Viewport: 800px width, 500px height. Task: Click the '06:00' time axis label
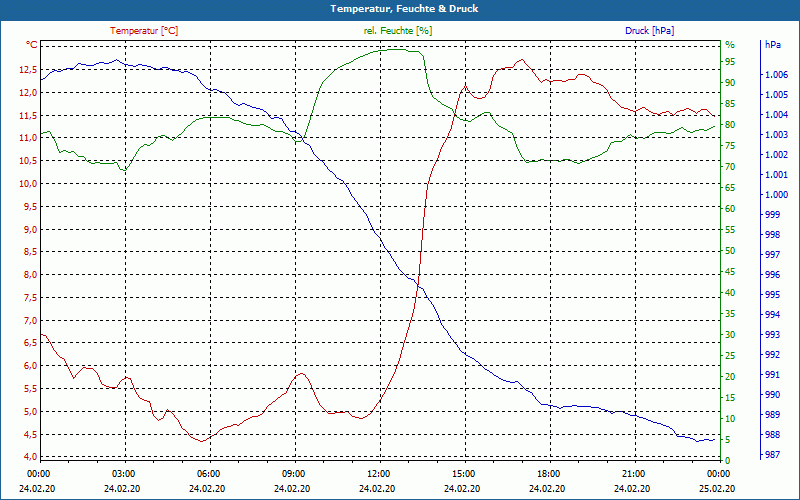(x=208, y=473)
